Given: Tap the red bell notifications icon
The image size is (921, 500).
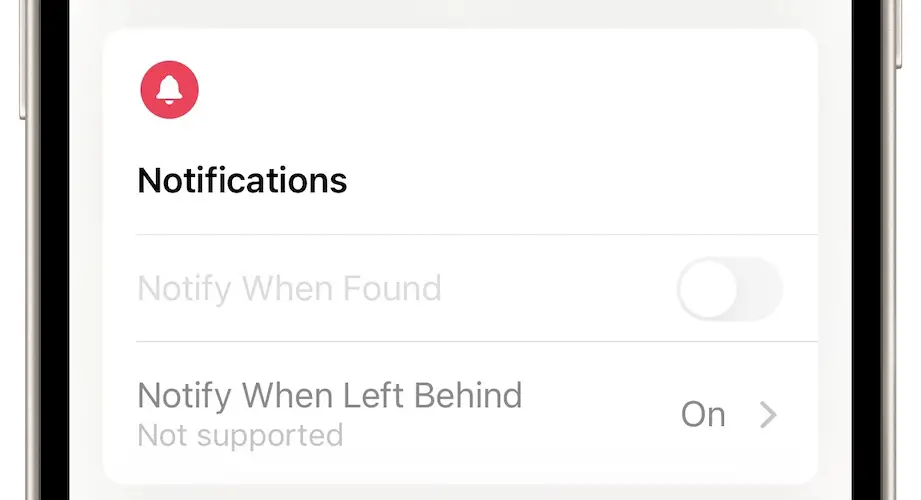Looking at the screenshot, I should click(169, 89).
